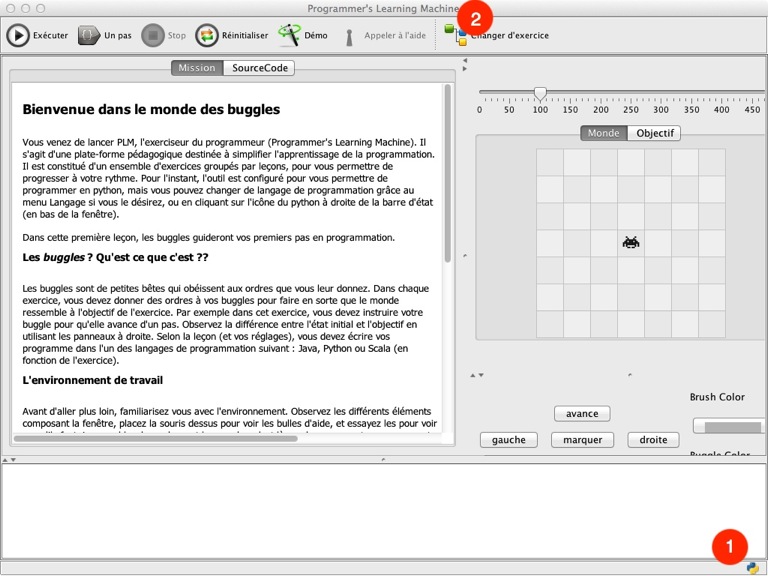Click the Python language icon in status bar
This screenshot has height=576, width=768.
[752, 568]
